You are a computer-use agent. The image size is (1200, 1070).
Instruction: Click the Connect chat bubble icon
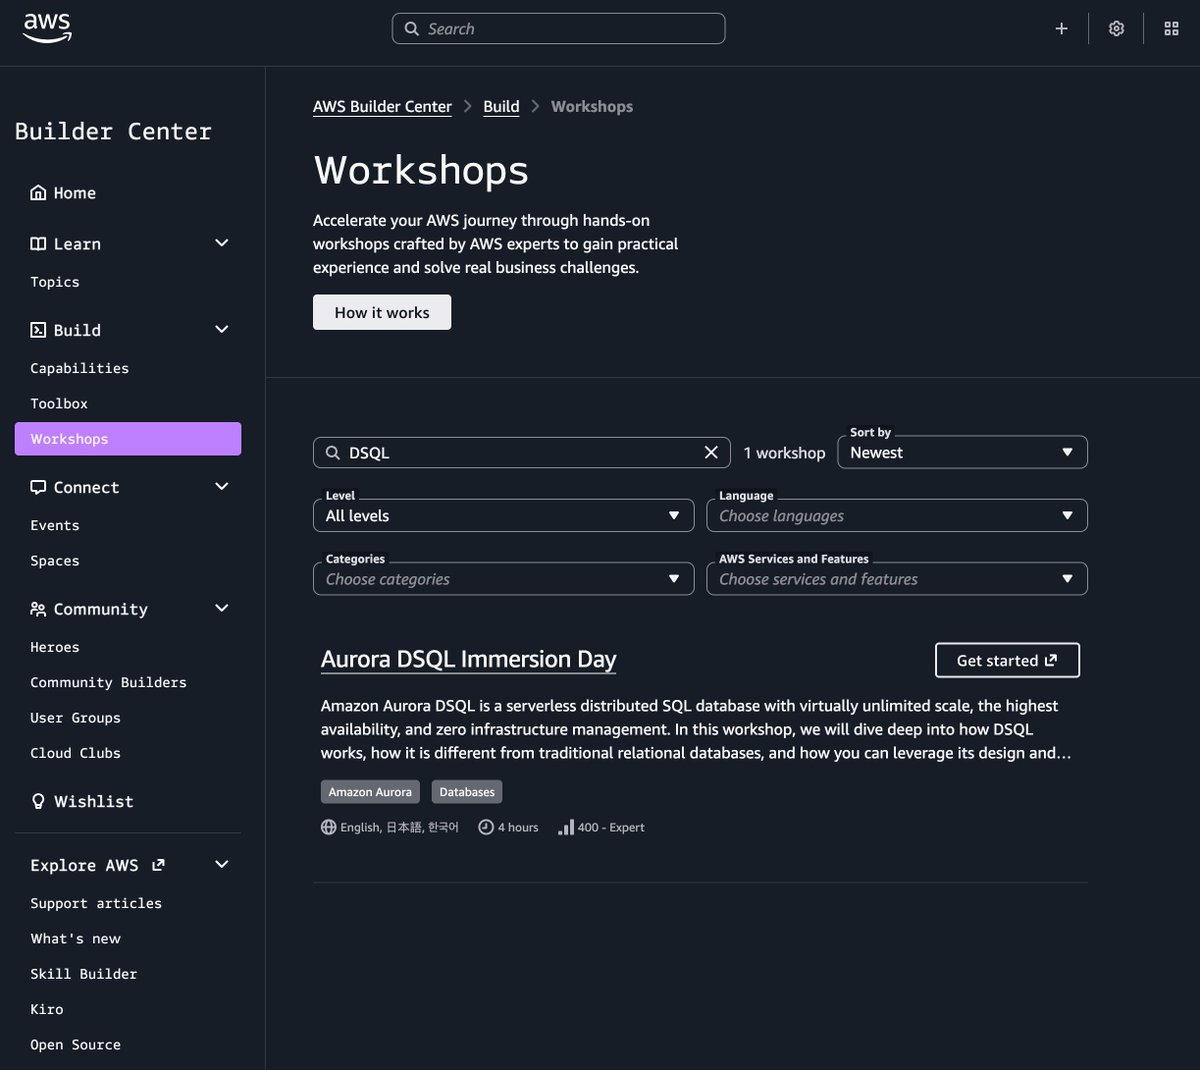click(x=38, y=487)
